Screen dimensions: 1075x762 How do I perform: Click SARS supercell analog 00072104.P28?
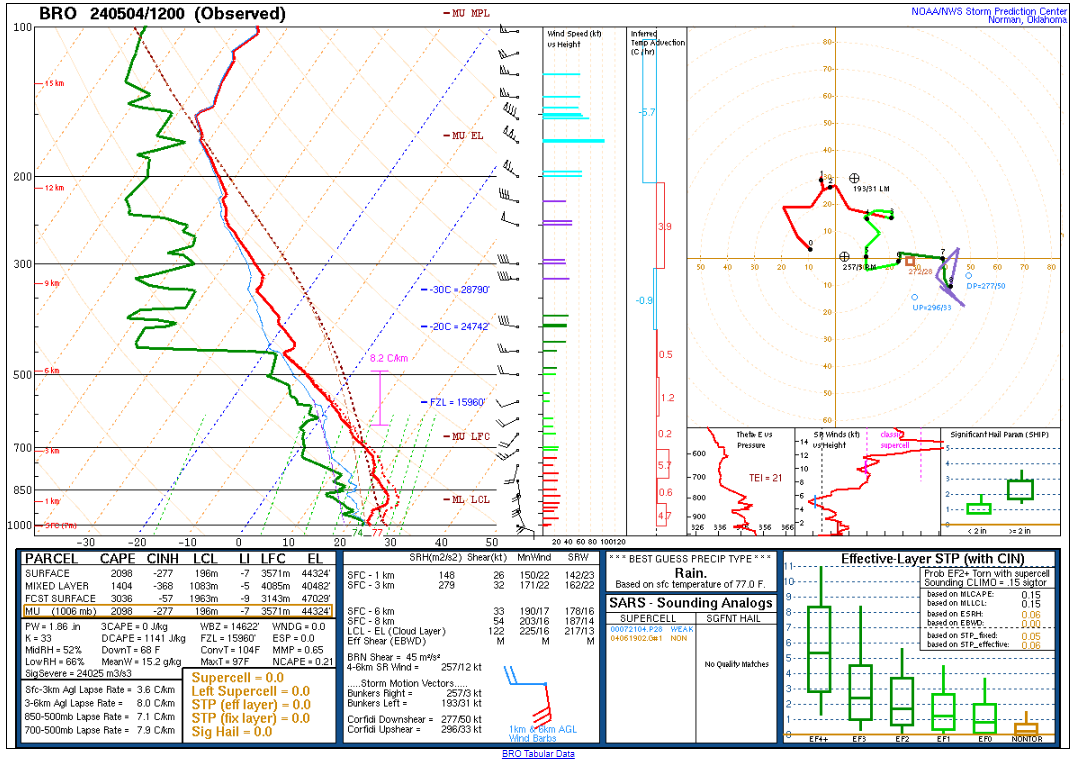(x=639, y=628)
